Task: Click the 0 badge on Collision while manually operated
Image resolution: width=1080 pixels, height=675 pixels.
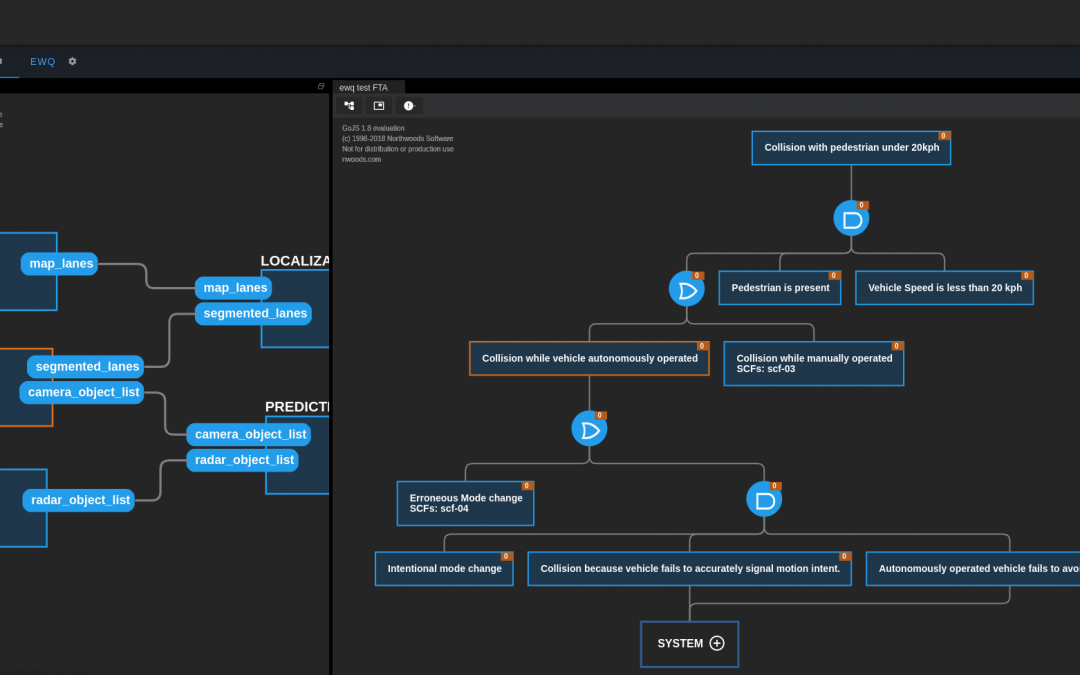Action: pyautogui.click(x=897, y=346)
